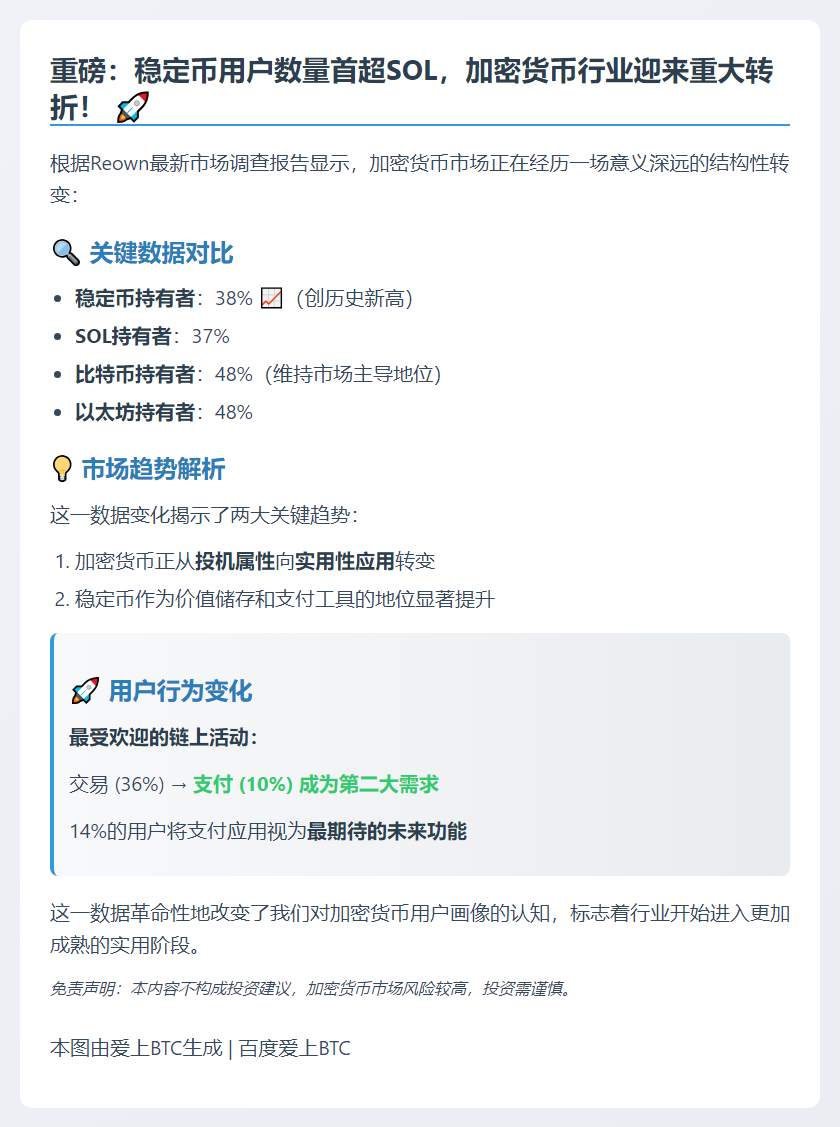
Task: Click the rocket icon beside 用户行为变化
Action: coord(85,691)
